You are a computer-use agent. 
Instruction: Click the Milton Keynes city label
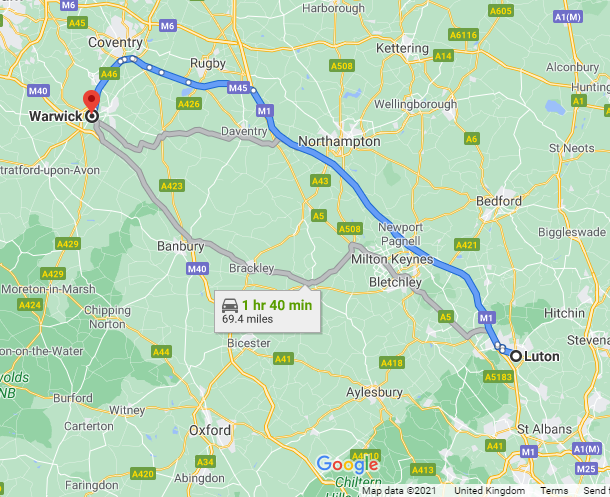pos(392,259)
